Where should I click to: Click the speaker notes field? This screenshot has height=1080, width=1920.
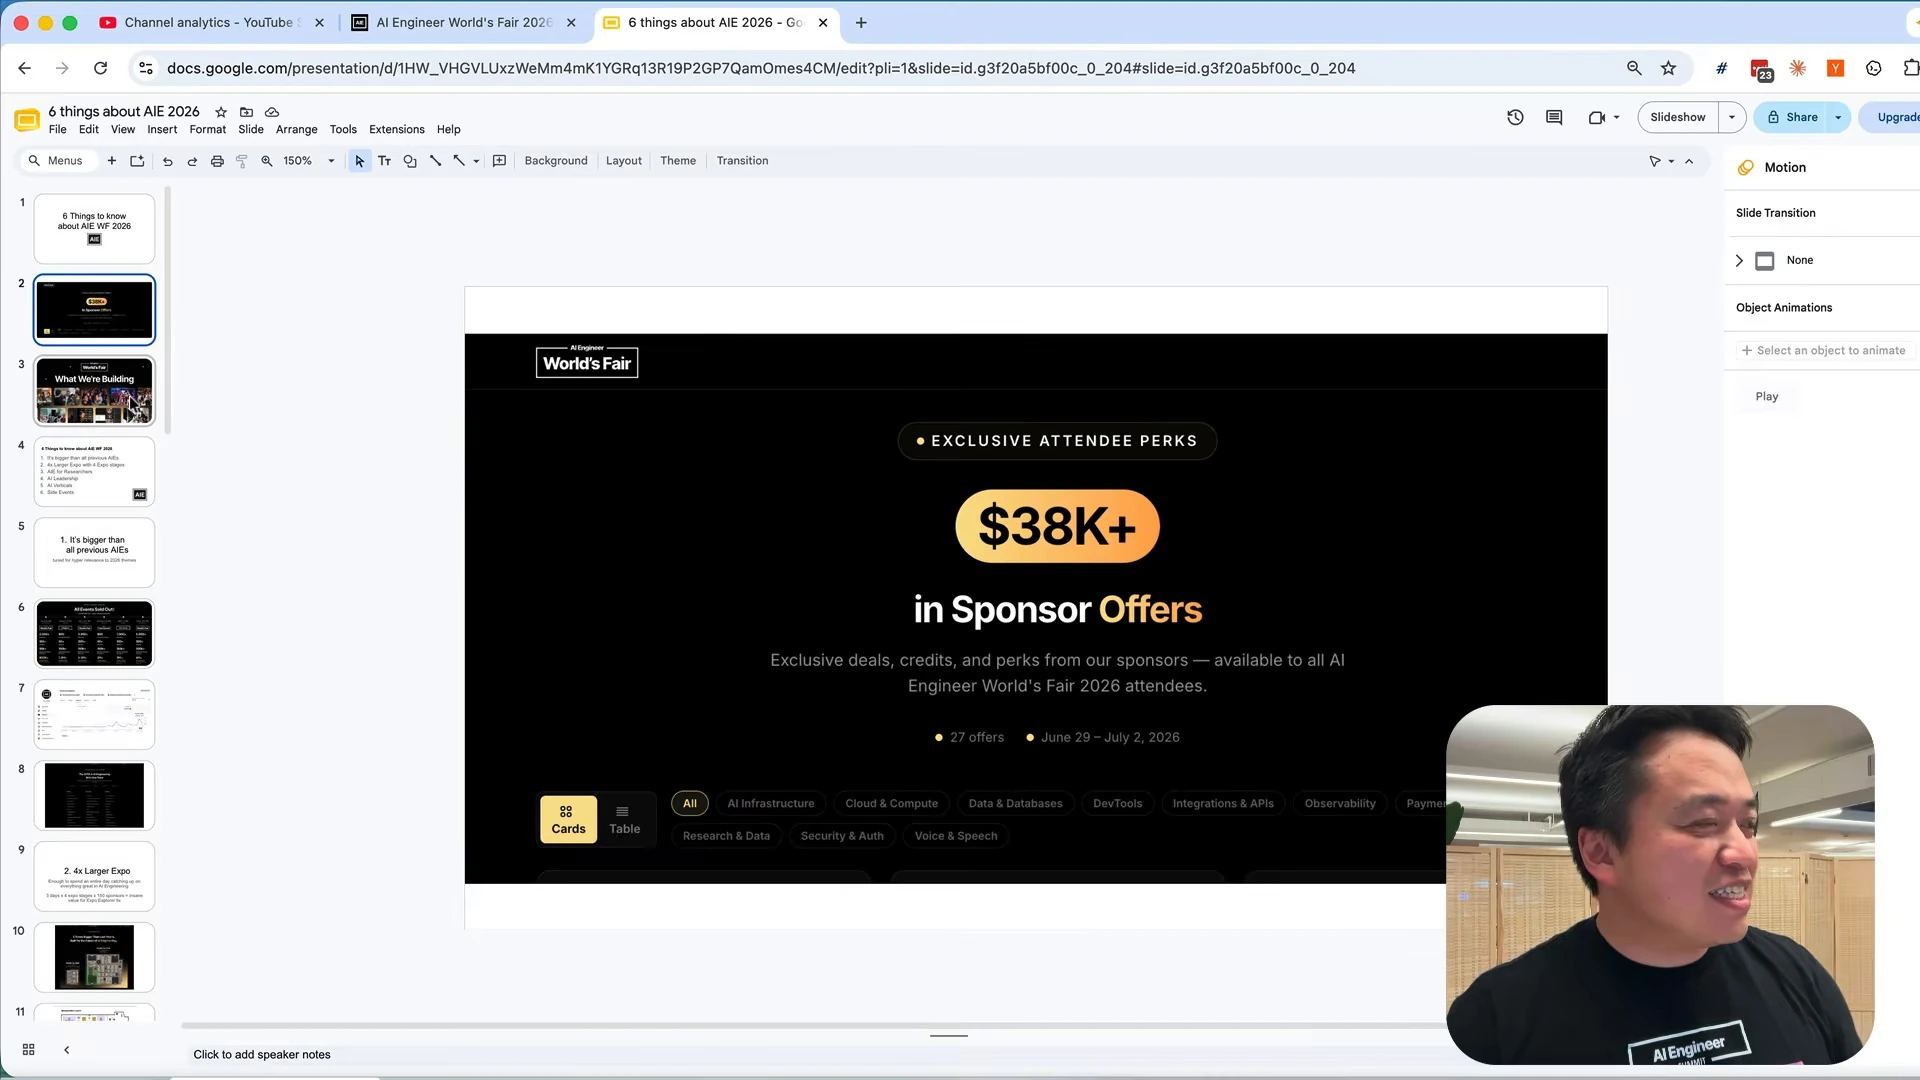tap(815, 1055)
